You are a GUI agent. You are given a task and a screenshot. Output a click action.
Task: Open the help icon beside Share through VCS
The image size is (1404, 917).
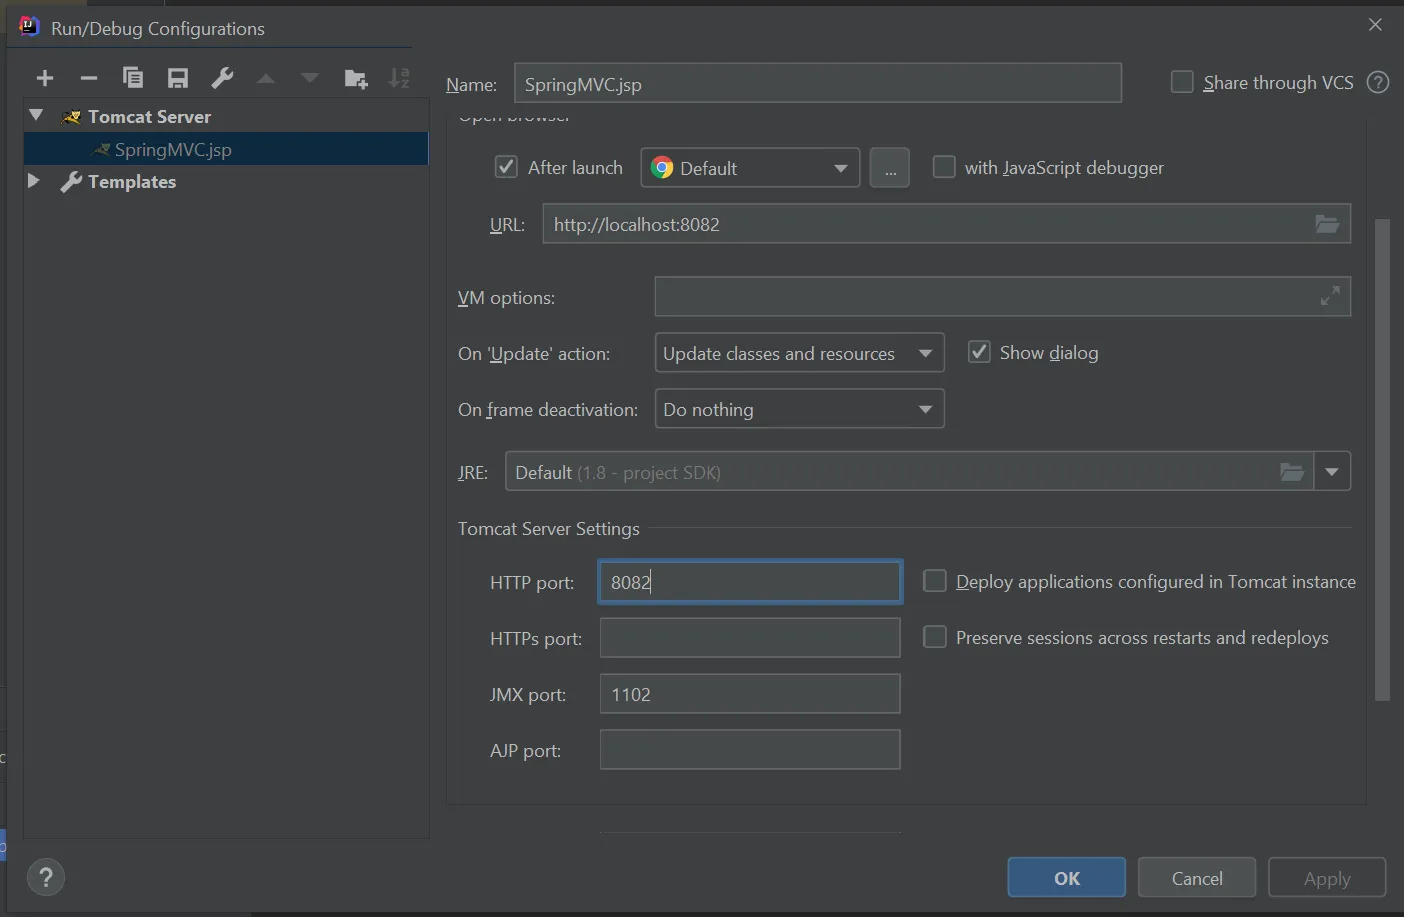1378,83
